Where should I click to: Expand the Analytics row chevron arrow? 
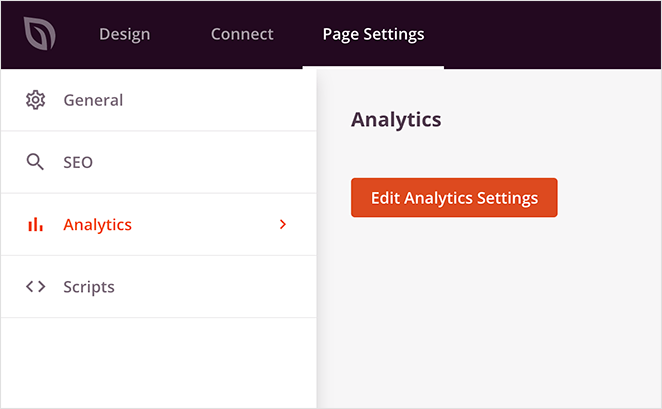[283, 225]
